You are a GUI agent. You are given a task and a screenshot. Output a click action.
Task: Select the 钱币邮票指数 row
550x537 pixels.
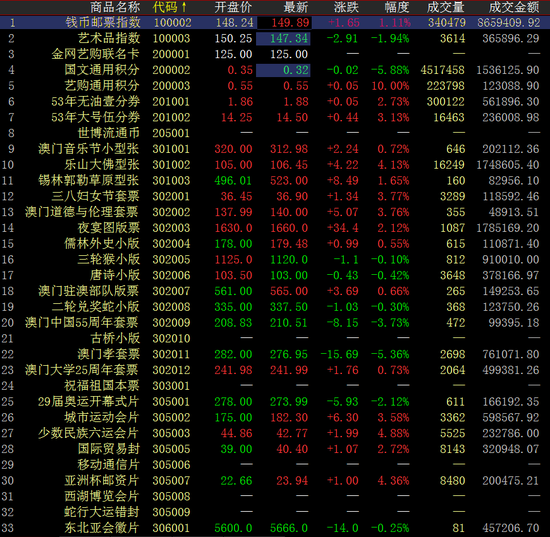[275, 23]
